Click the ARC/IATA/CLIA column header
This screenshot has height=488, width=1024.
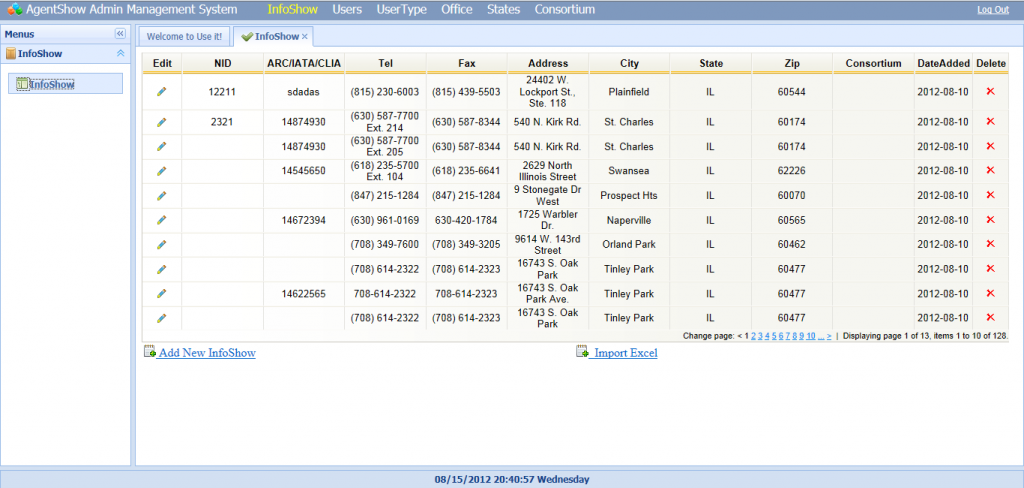click(304, 63)
